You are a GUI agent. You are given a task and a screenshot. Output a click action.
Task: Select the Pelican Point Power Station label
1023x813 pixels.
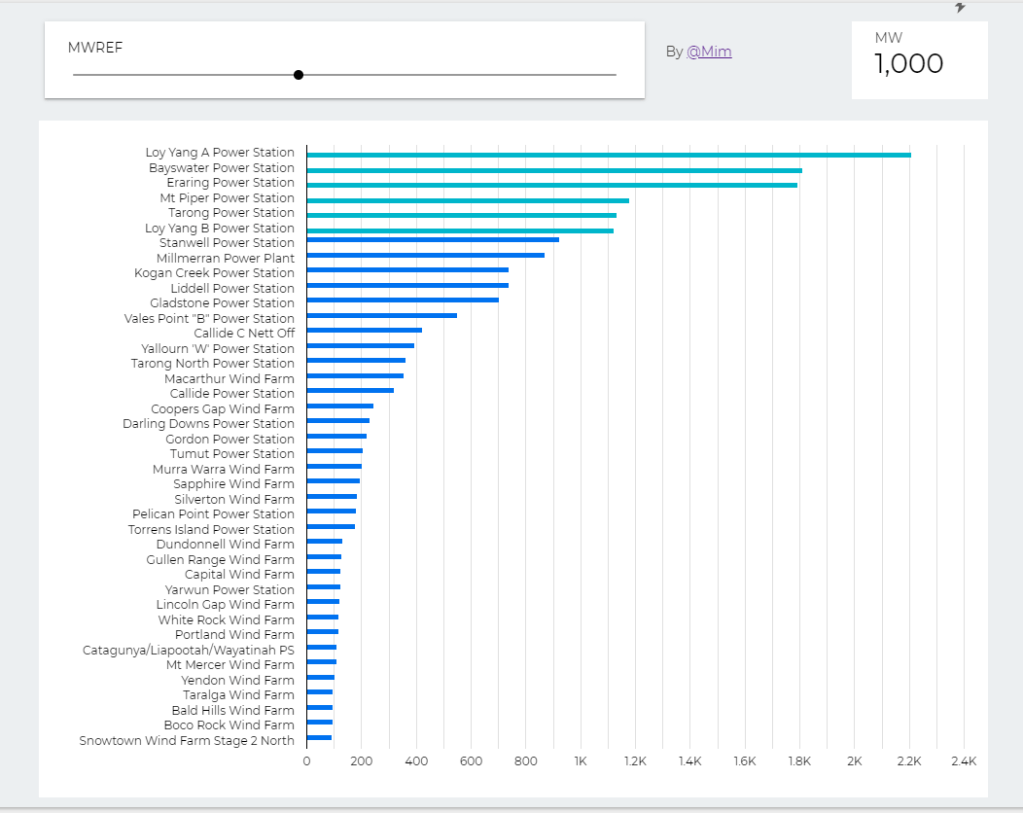pos(213,514)
